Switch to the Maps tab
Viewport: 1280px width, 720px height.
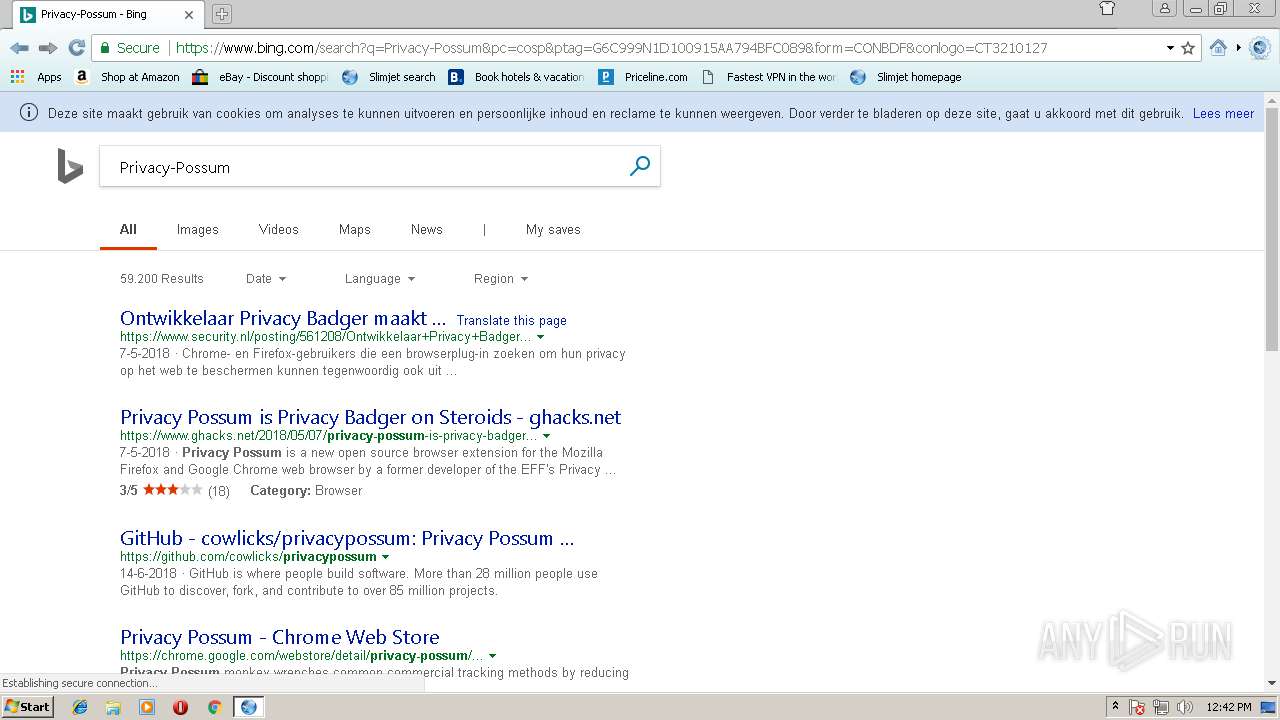point(354,229)
